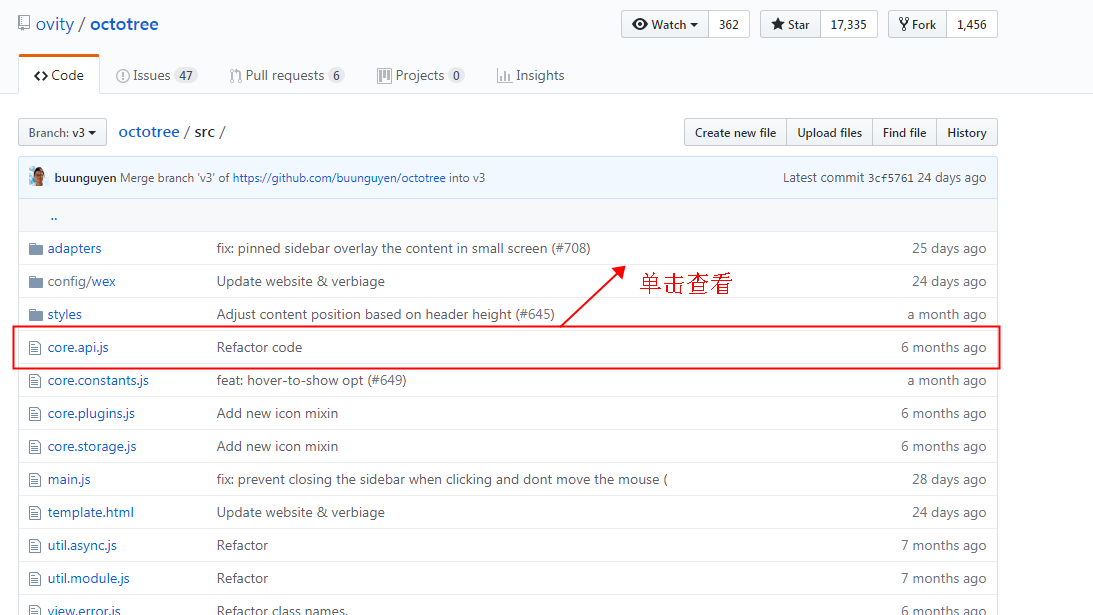Open the octotree repository title link
The image size is (1093, 615).
pos(124,24)
